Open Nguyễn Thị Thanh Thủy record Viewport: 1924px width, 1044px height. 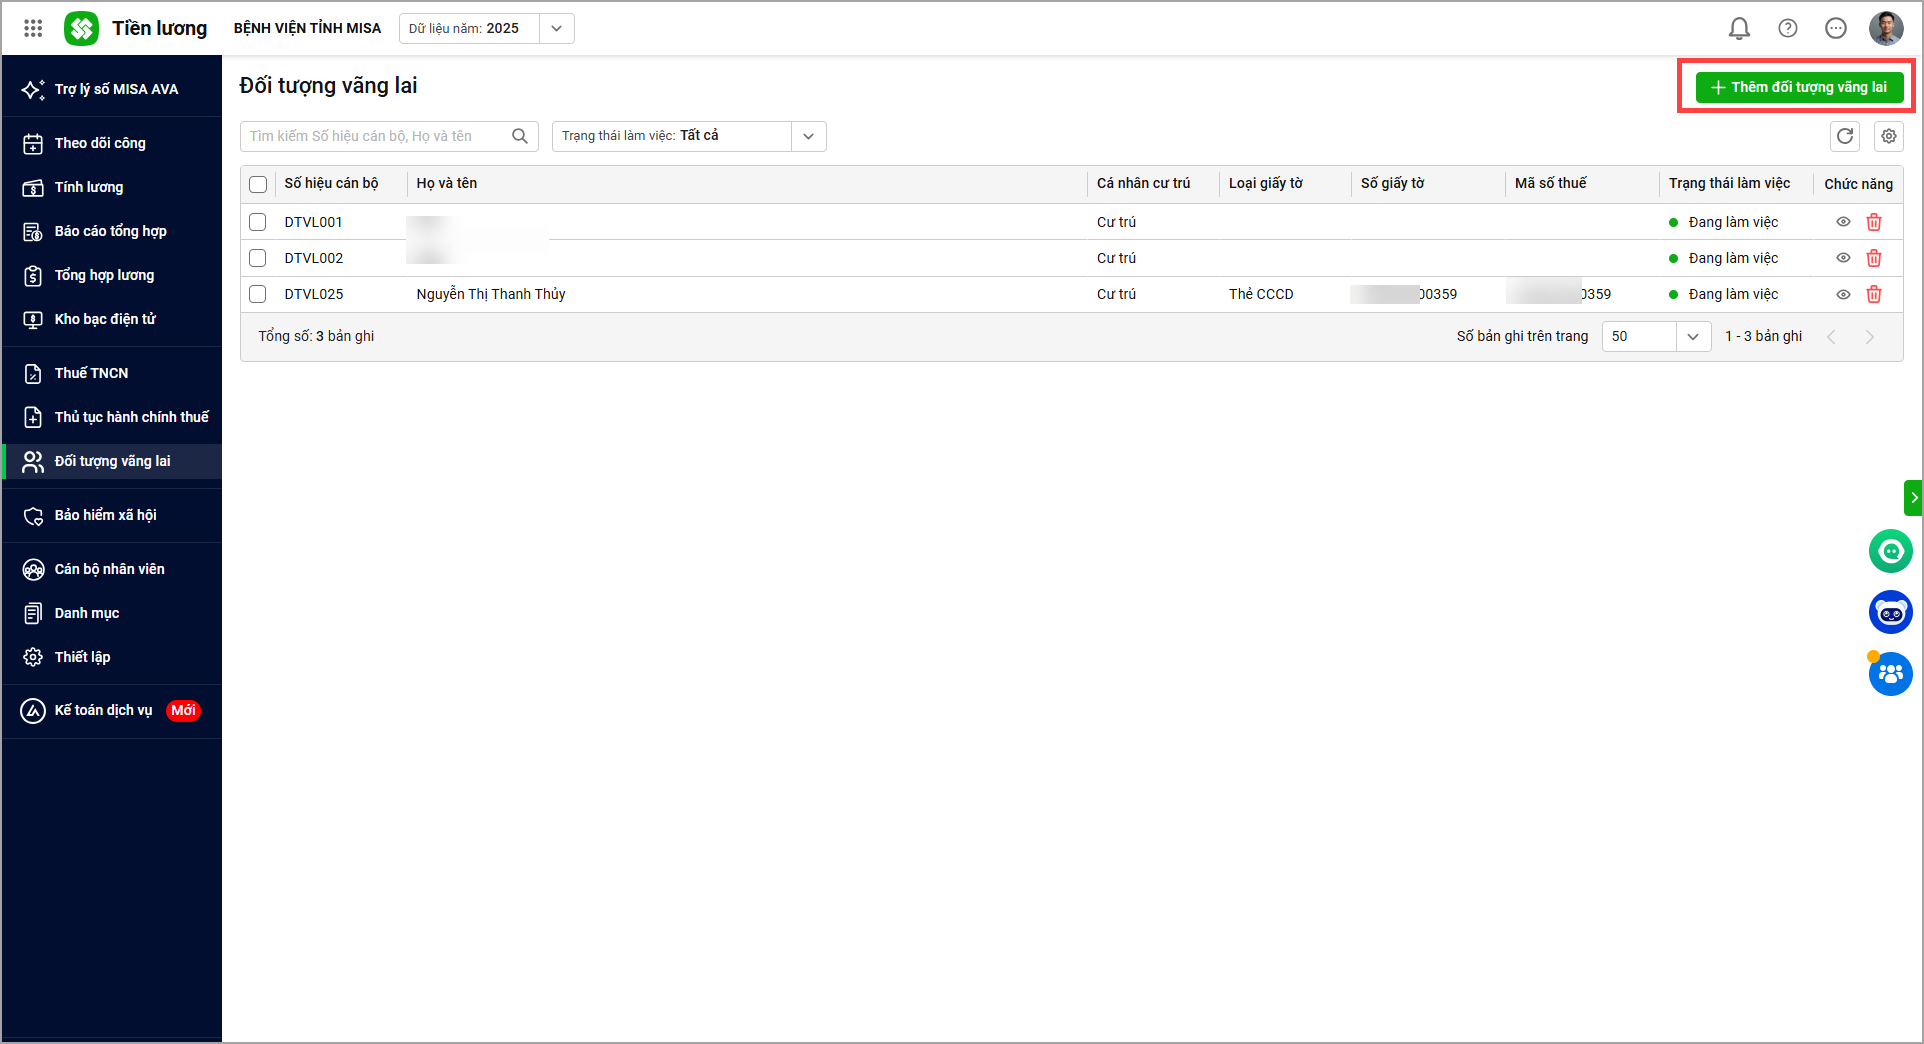pyautogui.click(x=491, y=294)
